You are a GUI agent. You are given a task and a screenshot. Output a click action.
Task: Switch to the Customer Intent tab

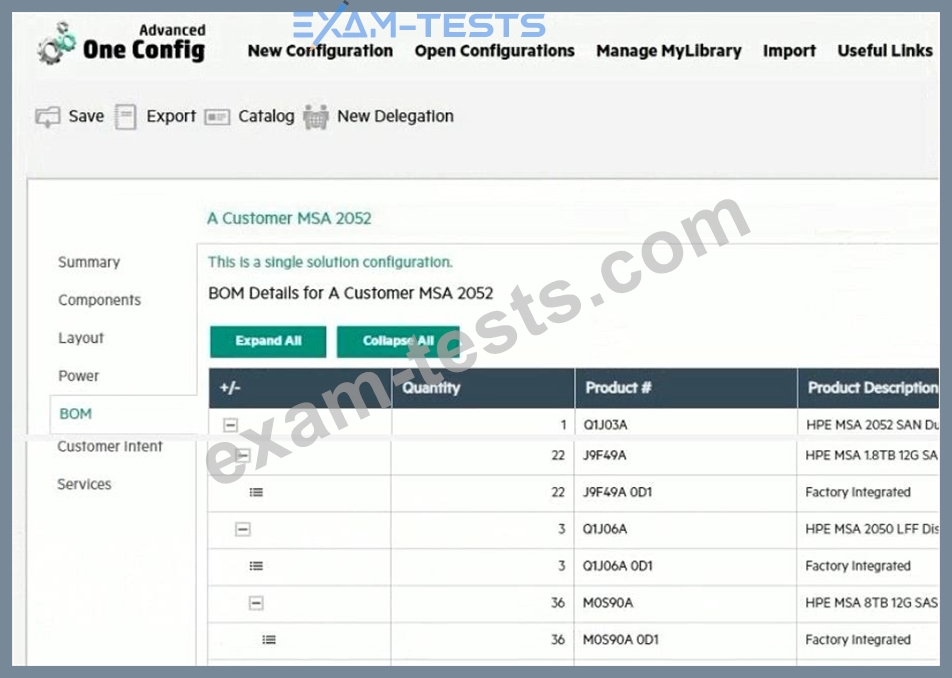click(110, 446)
